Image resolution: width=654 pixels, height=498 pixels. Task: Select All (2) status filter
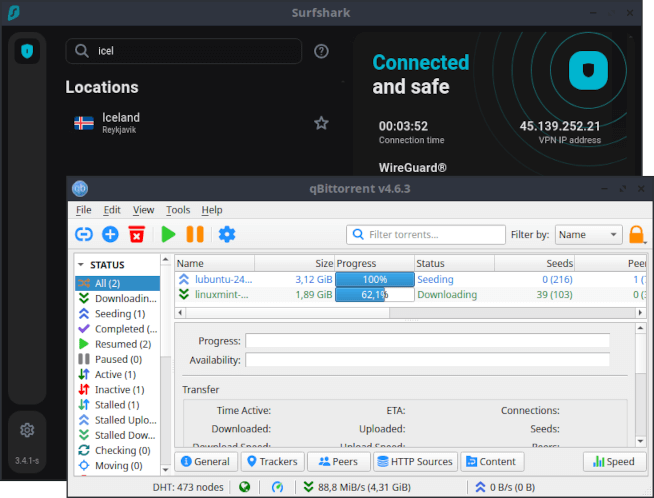pos(118,283)
